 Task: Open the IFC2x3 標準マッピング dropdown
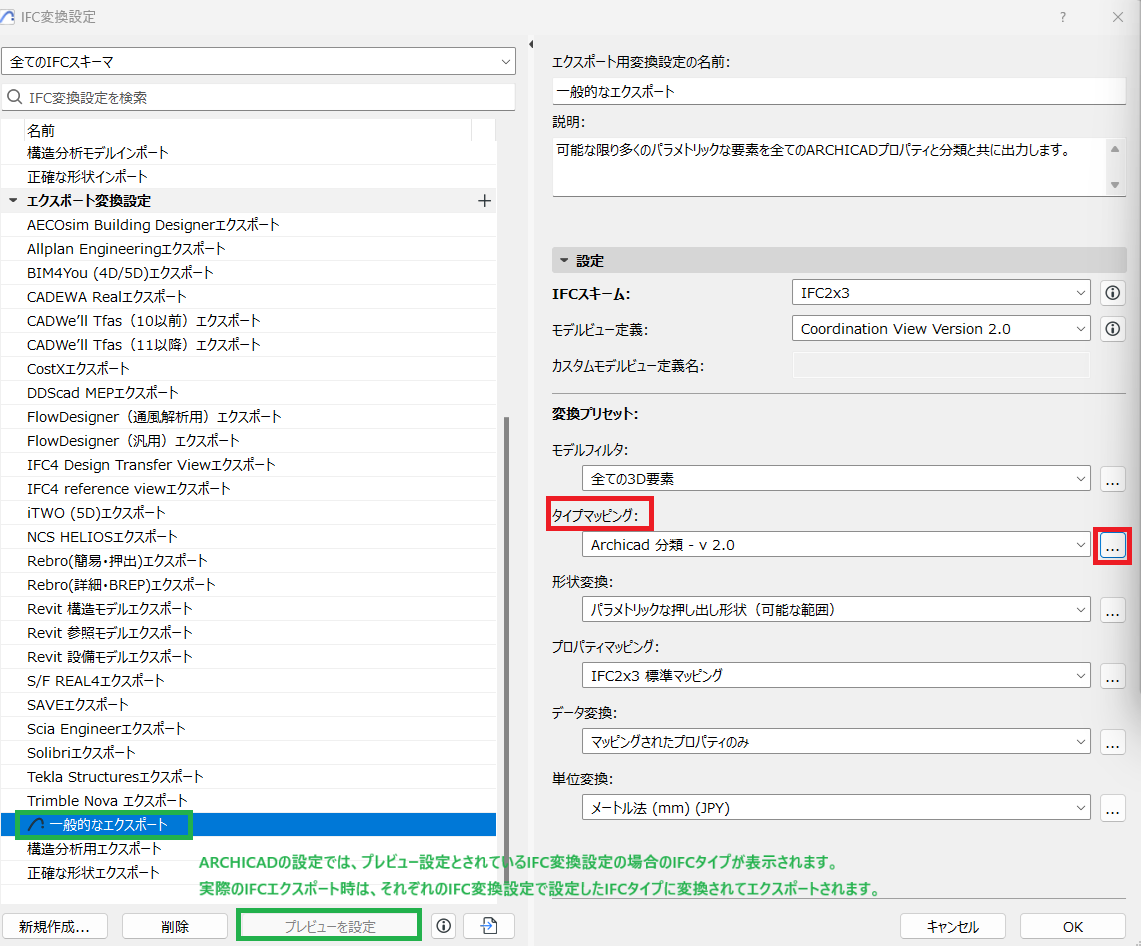[x=836, y=676]
